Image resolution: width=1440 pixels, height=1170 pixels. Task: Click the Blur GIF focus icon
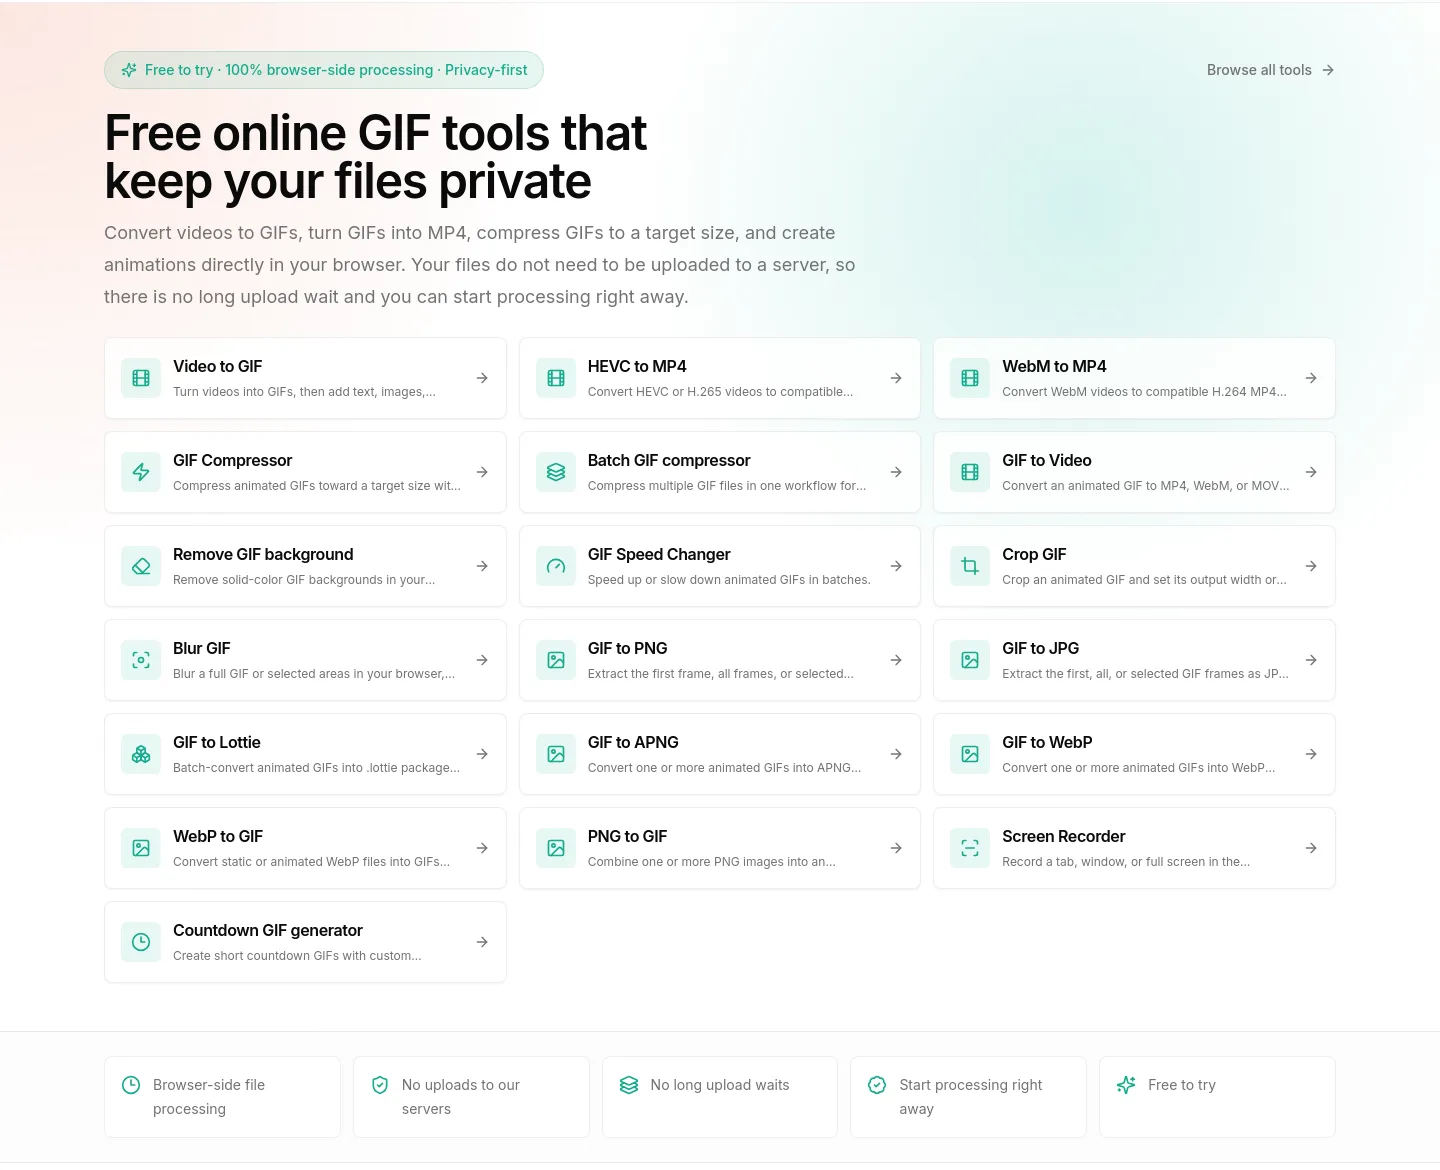(x=141, y=660)
